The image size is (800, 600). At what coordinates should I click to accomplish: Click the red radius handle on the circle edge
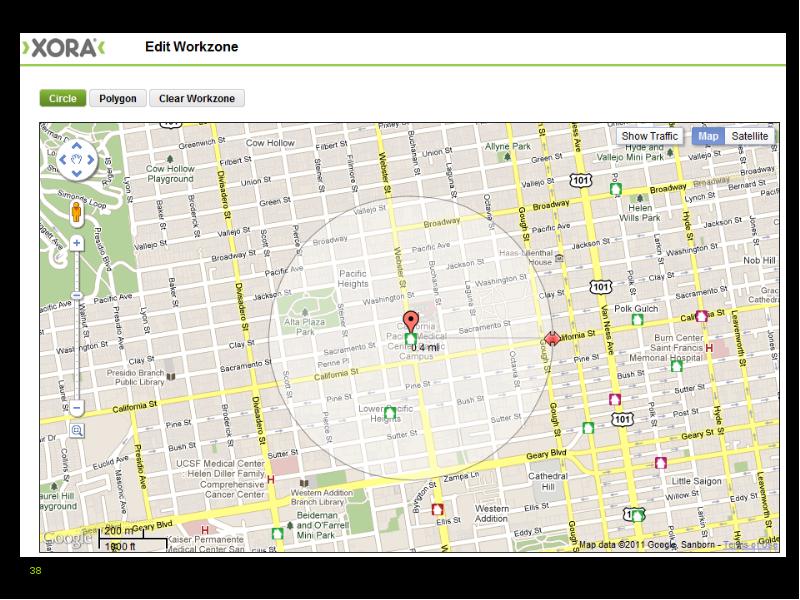click(x=552, y=338)
